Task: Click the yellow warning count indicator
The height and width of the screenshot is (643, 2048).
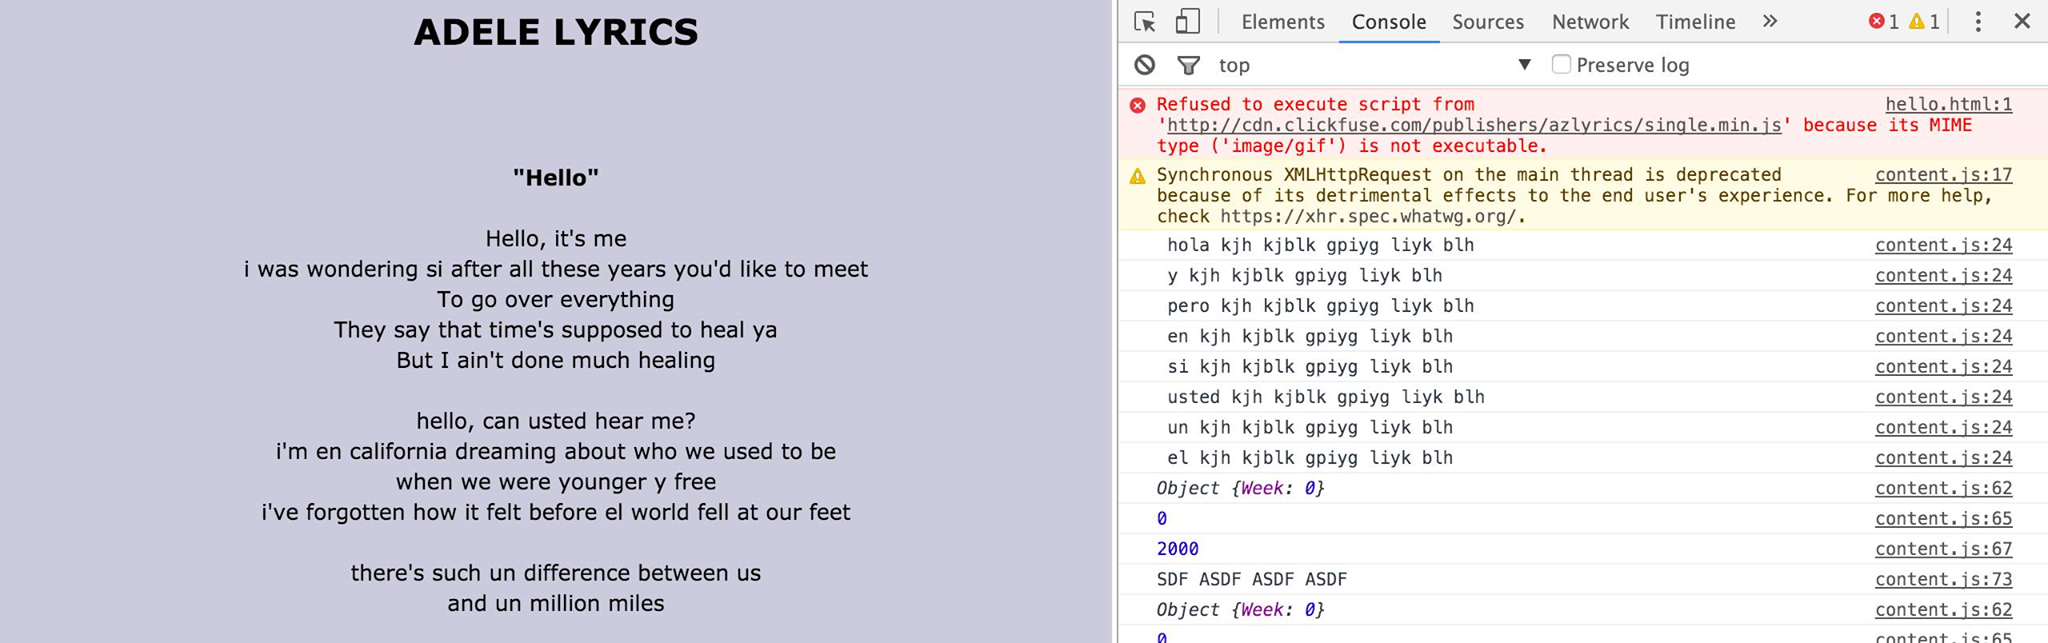Action: (1925, 22)
